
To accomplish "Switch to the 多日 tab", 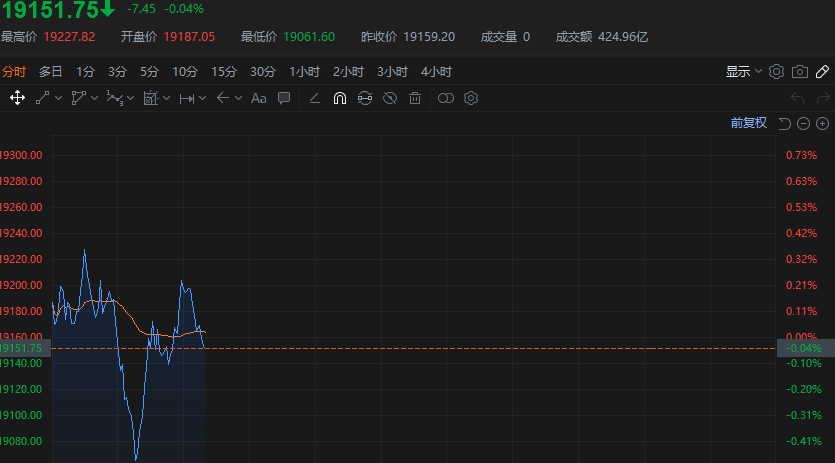I will [x=50, y=72].
